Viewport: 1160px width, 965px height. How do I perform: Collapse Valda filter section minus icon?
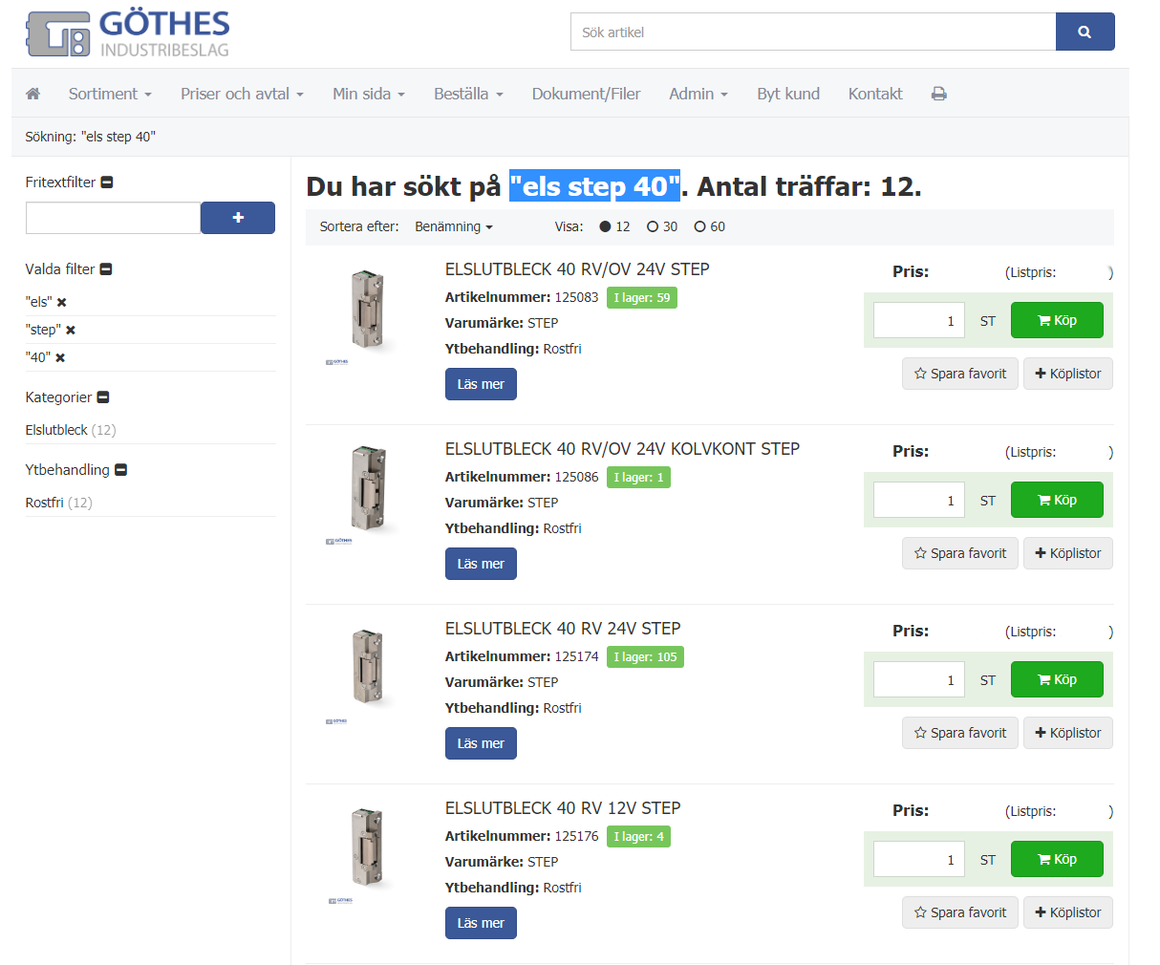[x=106, y=269]
